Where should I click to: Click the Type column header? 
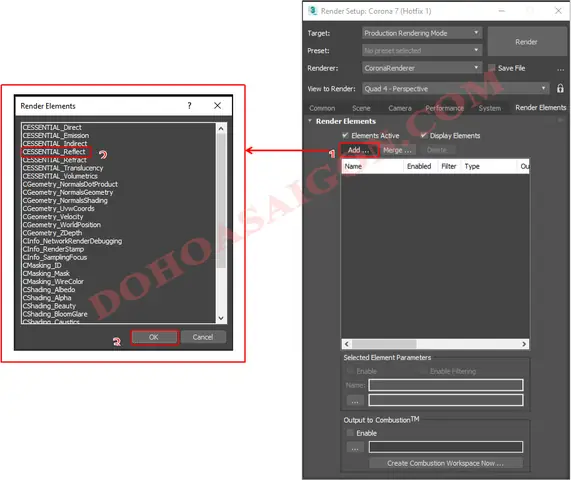point(488,166)
